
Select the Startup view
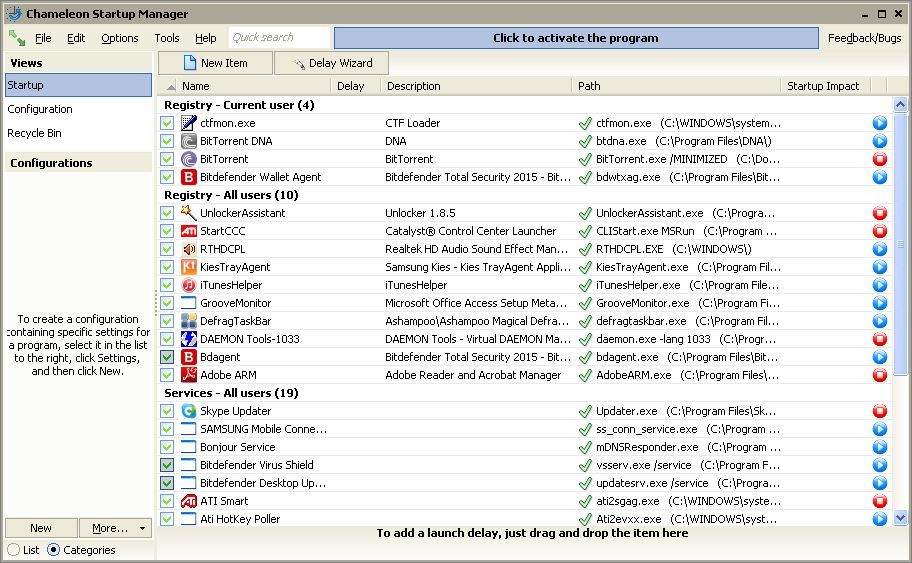pyautogui.click(x=78, y=85)
